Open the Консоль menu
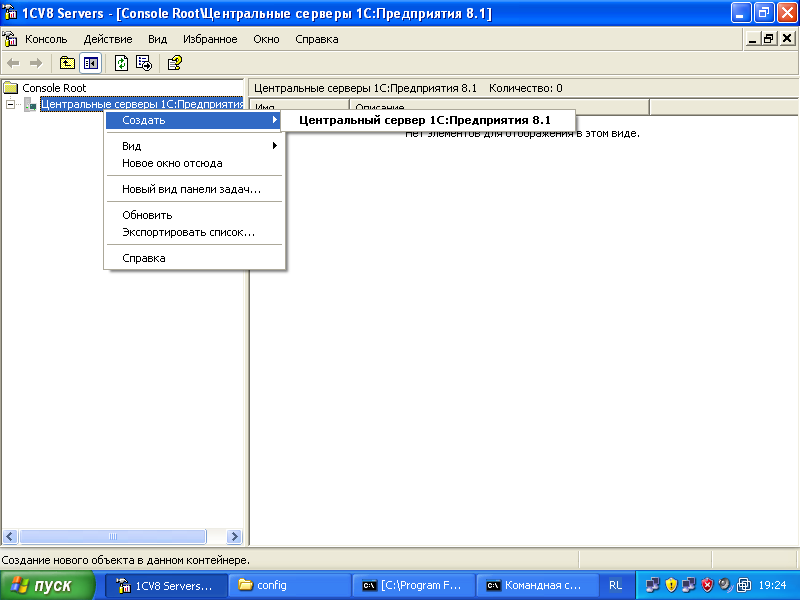Viewport: 800px width, 600px height. click(46, 39)
